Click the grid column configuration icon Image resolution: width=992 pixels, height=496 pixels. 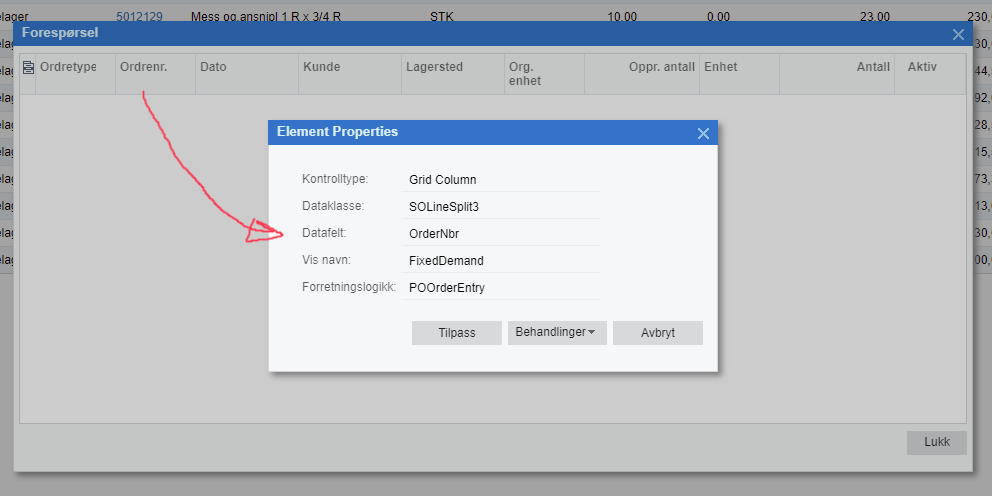[28, 67]
